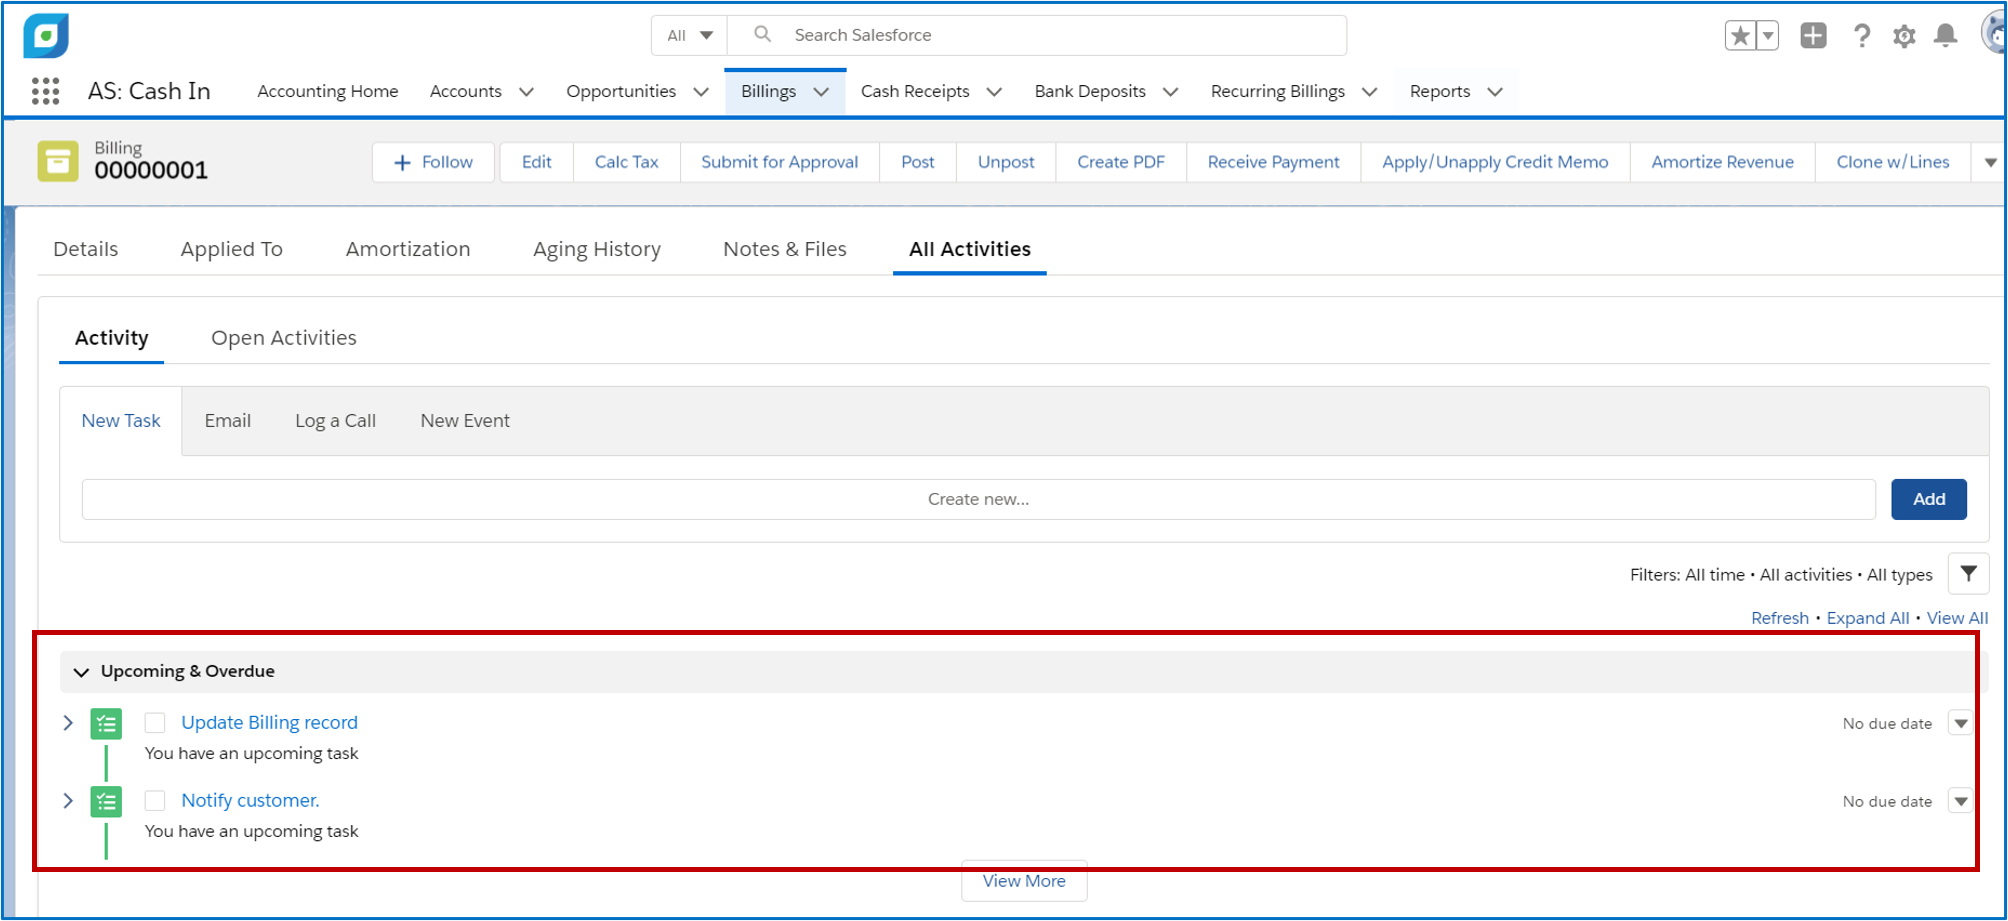Open the Accounts nav item
Screen dimensions: 2008x921
coord(466,91)
